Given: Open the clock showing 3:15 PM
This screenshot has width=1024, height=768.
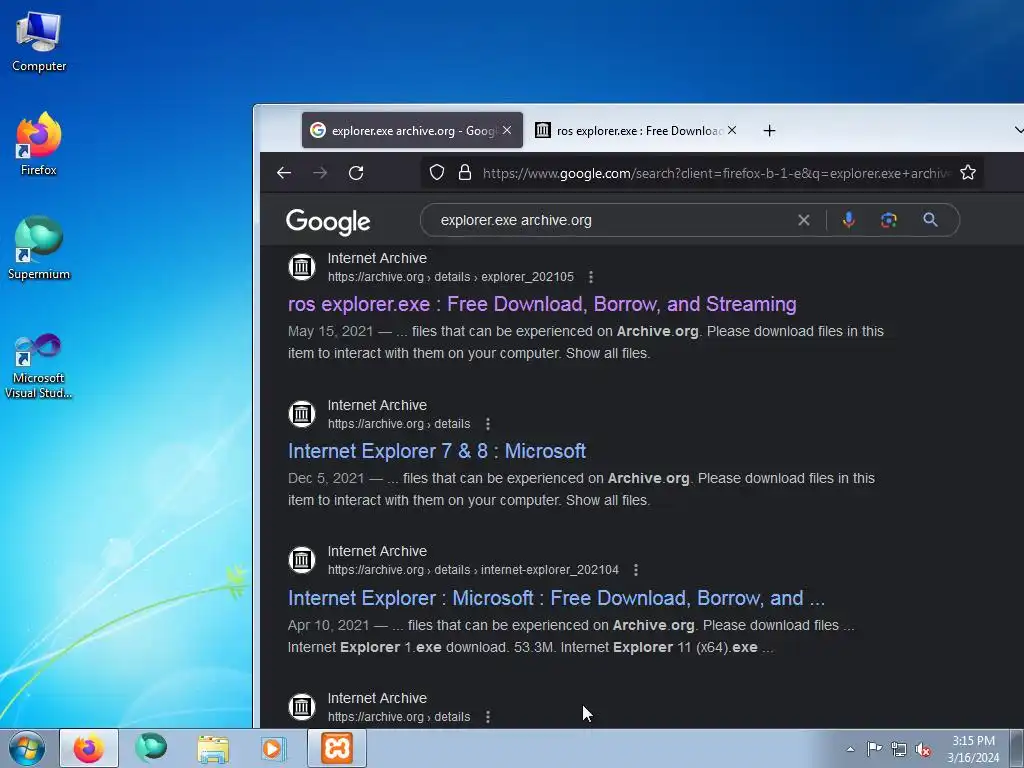Looking at the screenshot, I should [x=973, y=749].
